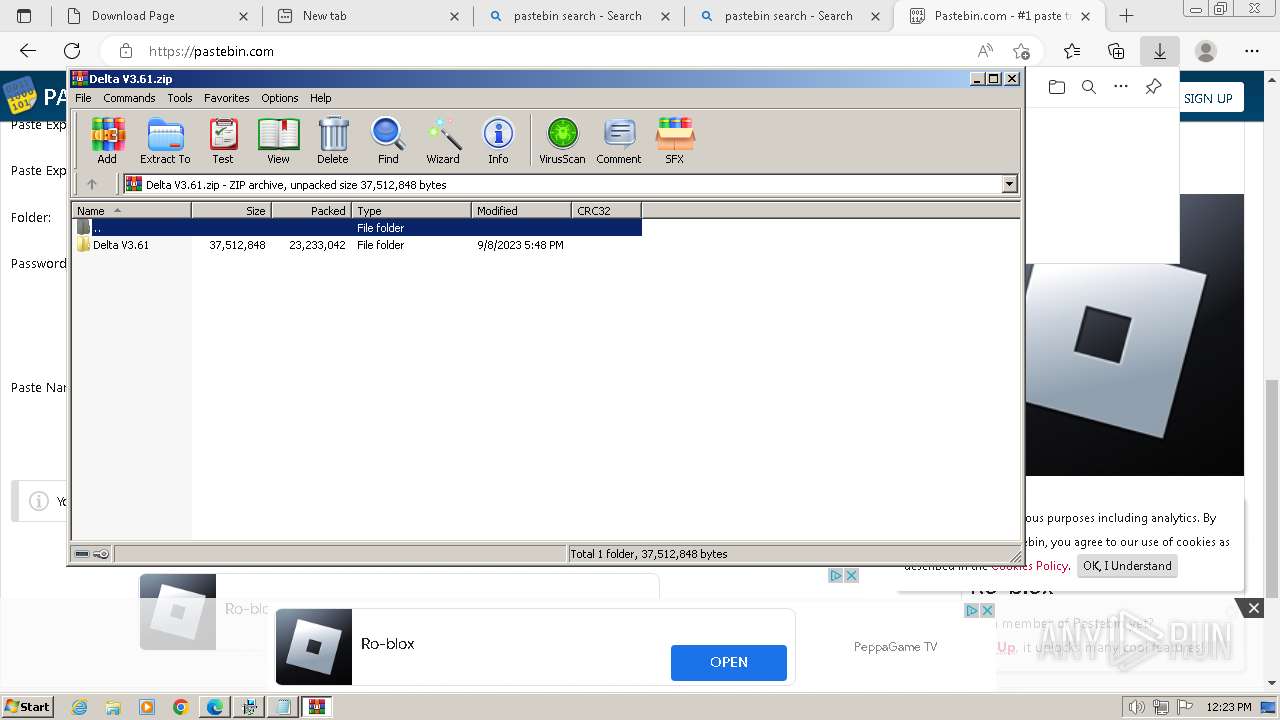Add page to favorites star icon
The width and height of the screenshot is (1280, 720).
pos(1021,51)
